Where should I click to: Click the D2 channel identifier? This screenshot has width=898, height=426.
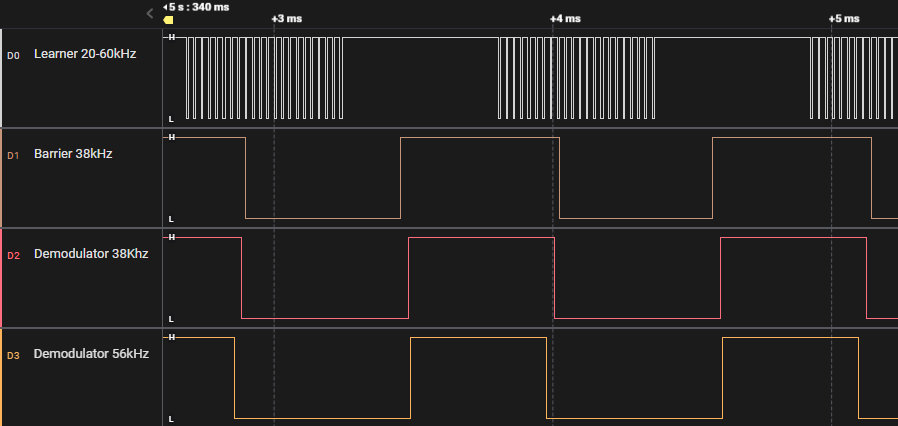13,255
